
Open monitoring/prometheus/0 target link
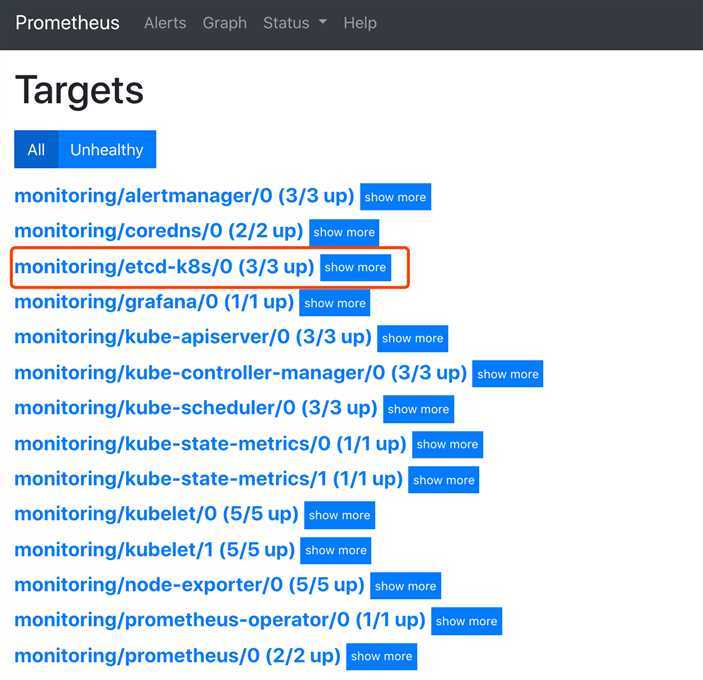(178, 656)
